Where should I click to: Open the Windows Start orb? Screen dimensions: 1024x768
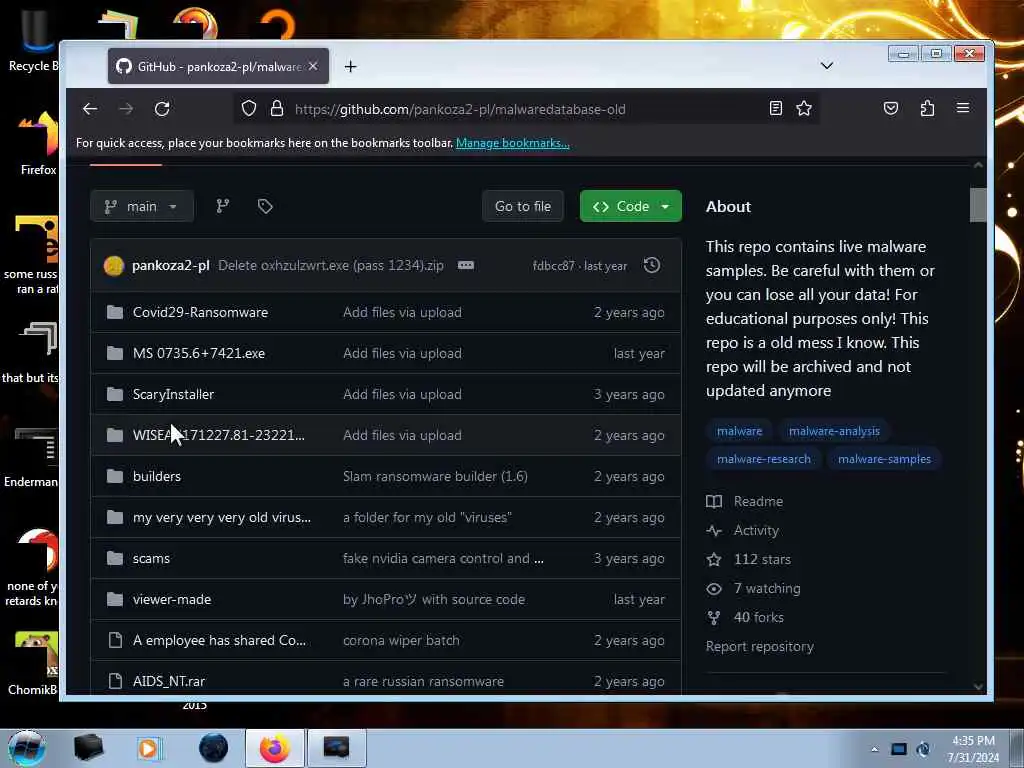click(x=26, y=748)
